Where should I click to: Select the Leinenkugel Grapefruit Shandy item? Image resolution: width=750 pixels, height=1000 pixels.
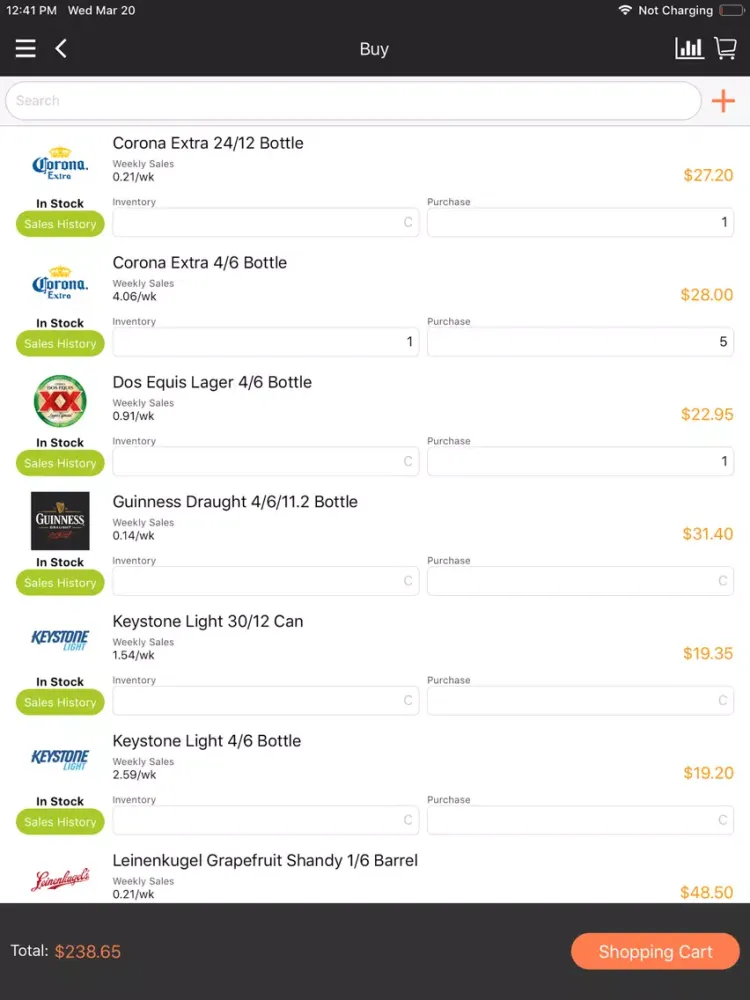265,861
